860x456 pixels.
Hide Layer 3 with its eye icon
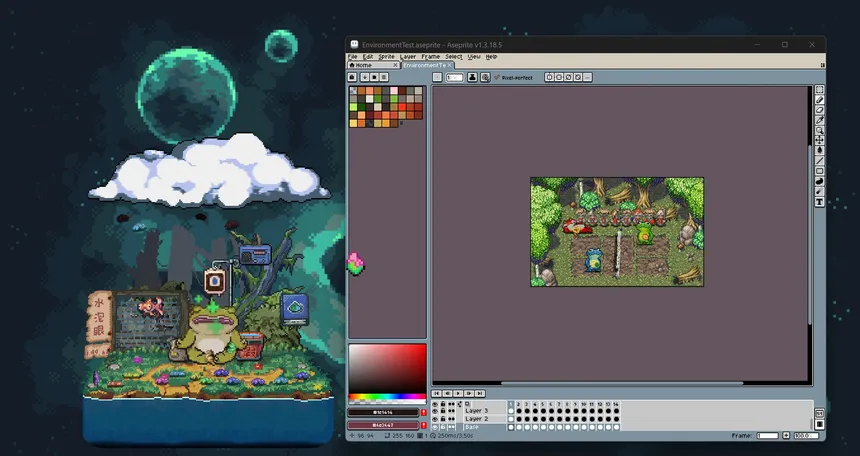coord(435,411)
